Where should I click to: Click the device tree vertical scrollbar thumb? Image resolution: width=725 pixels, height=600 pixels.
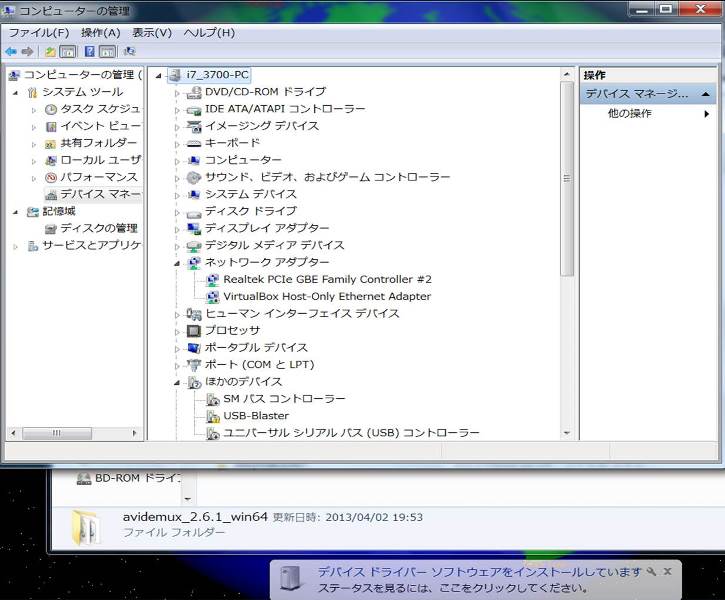tap(567, 178)
